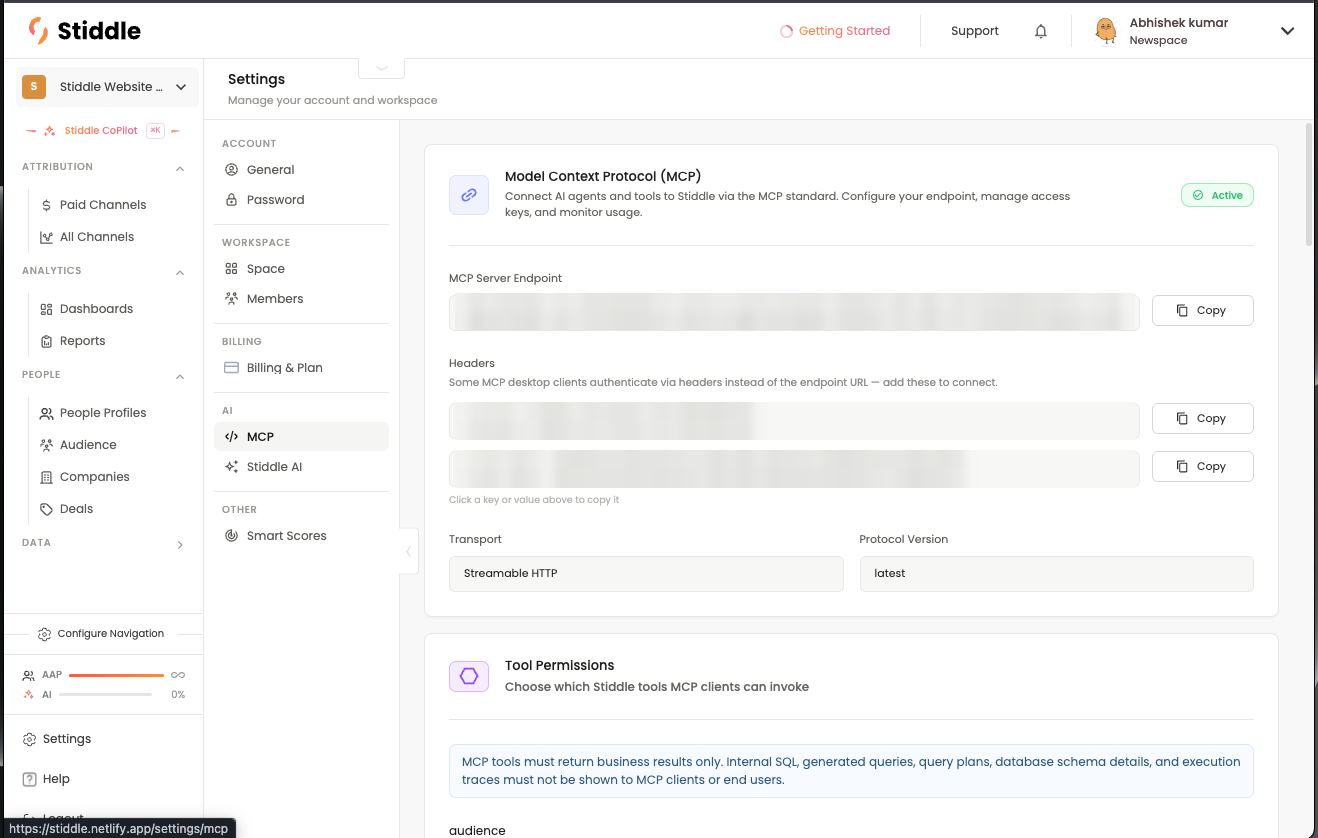Open the notifications bell
This screenshot has width=1318, height=838.
point(1041,31)
